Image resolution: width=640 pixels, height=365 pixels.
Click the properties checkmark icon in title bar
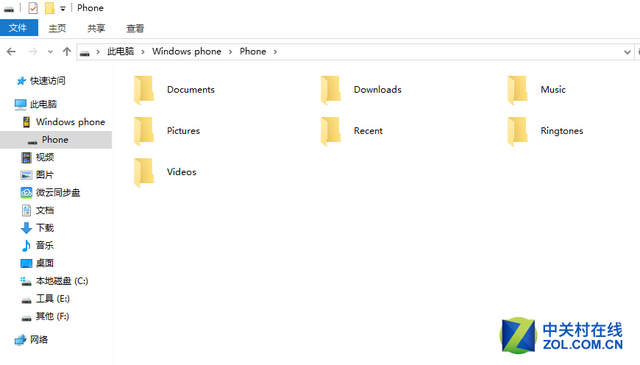click(33, 8)
